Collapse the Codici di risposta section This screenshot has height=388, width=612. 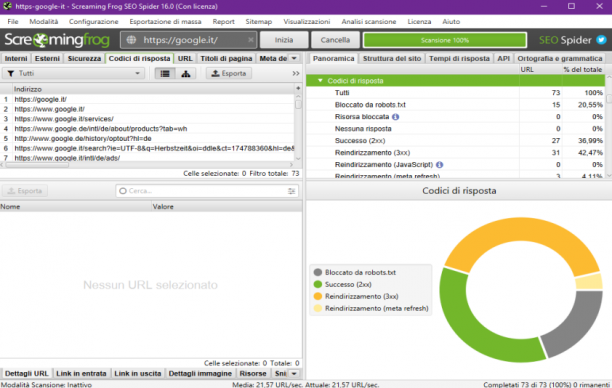coord(320,81)
